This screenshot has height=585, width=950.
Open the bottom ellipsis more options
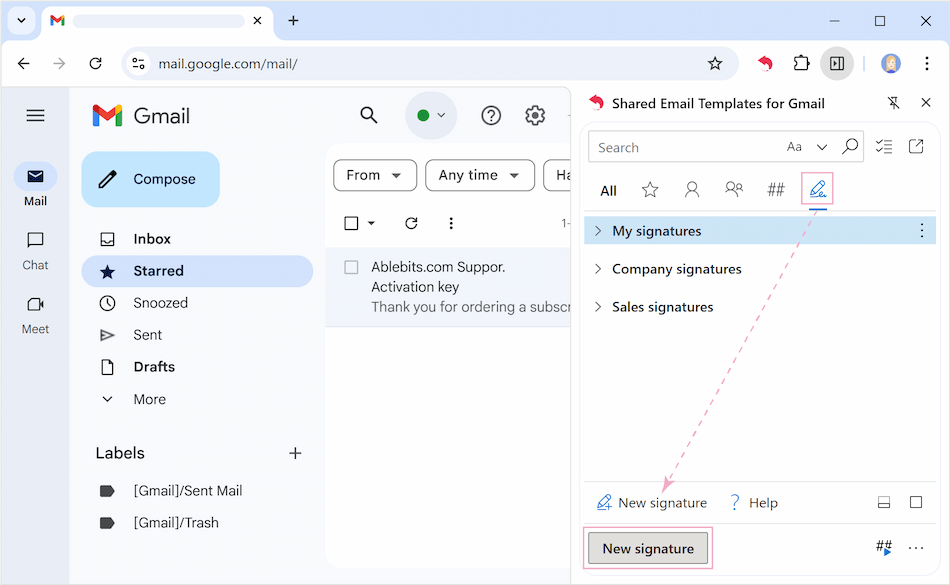coord(916,548)
